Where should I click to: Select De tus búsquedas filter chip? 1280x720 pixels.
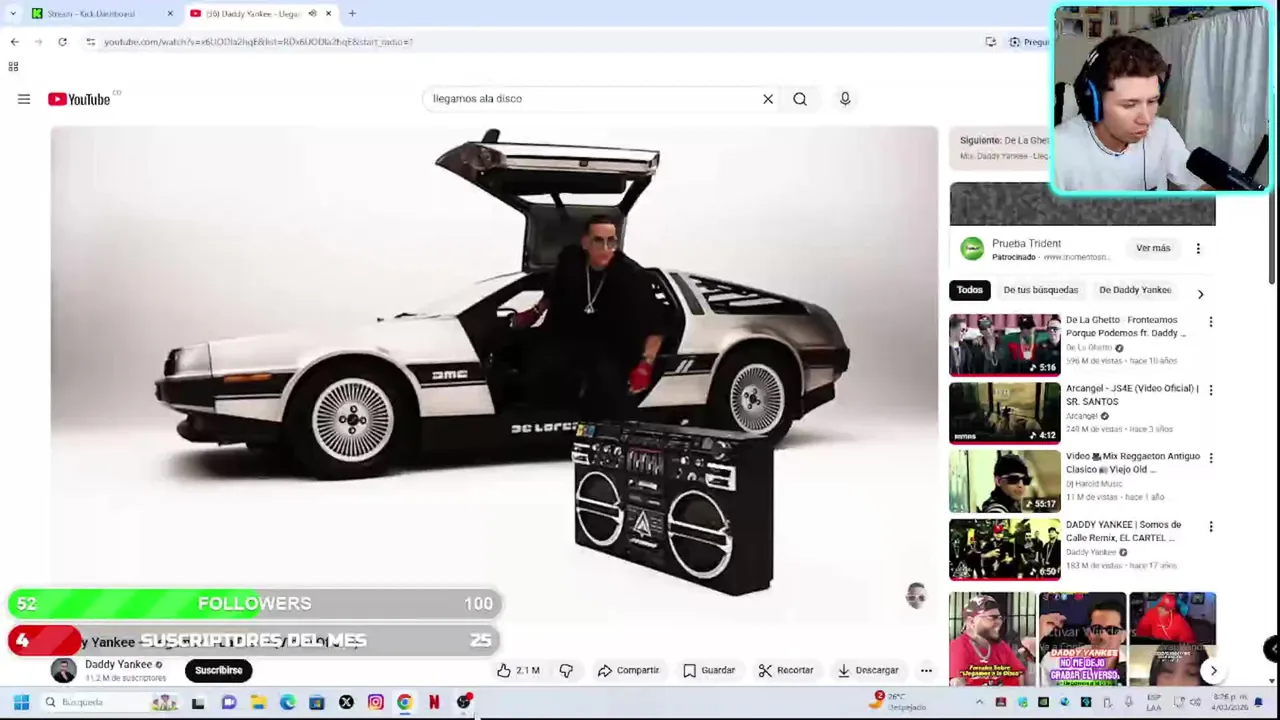pos(1040,290)
